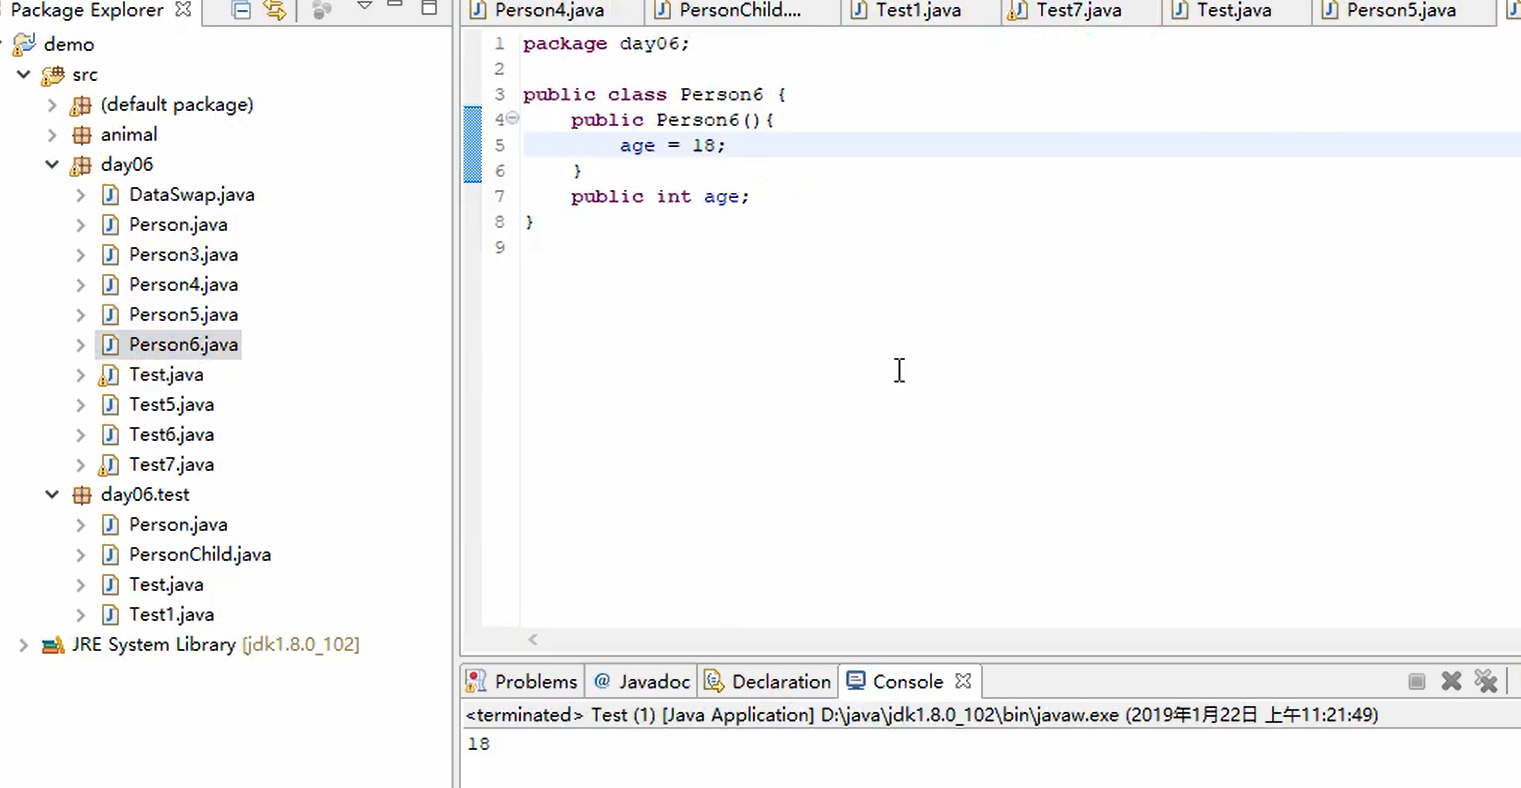Select Person5.java in the tree

click(x=183, y=315)
